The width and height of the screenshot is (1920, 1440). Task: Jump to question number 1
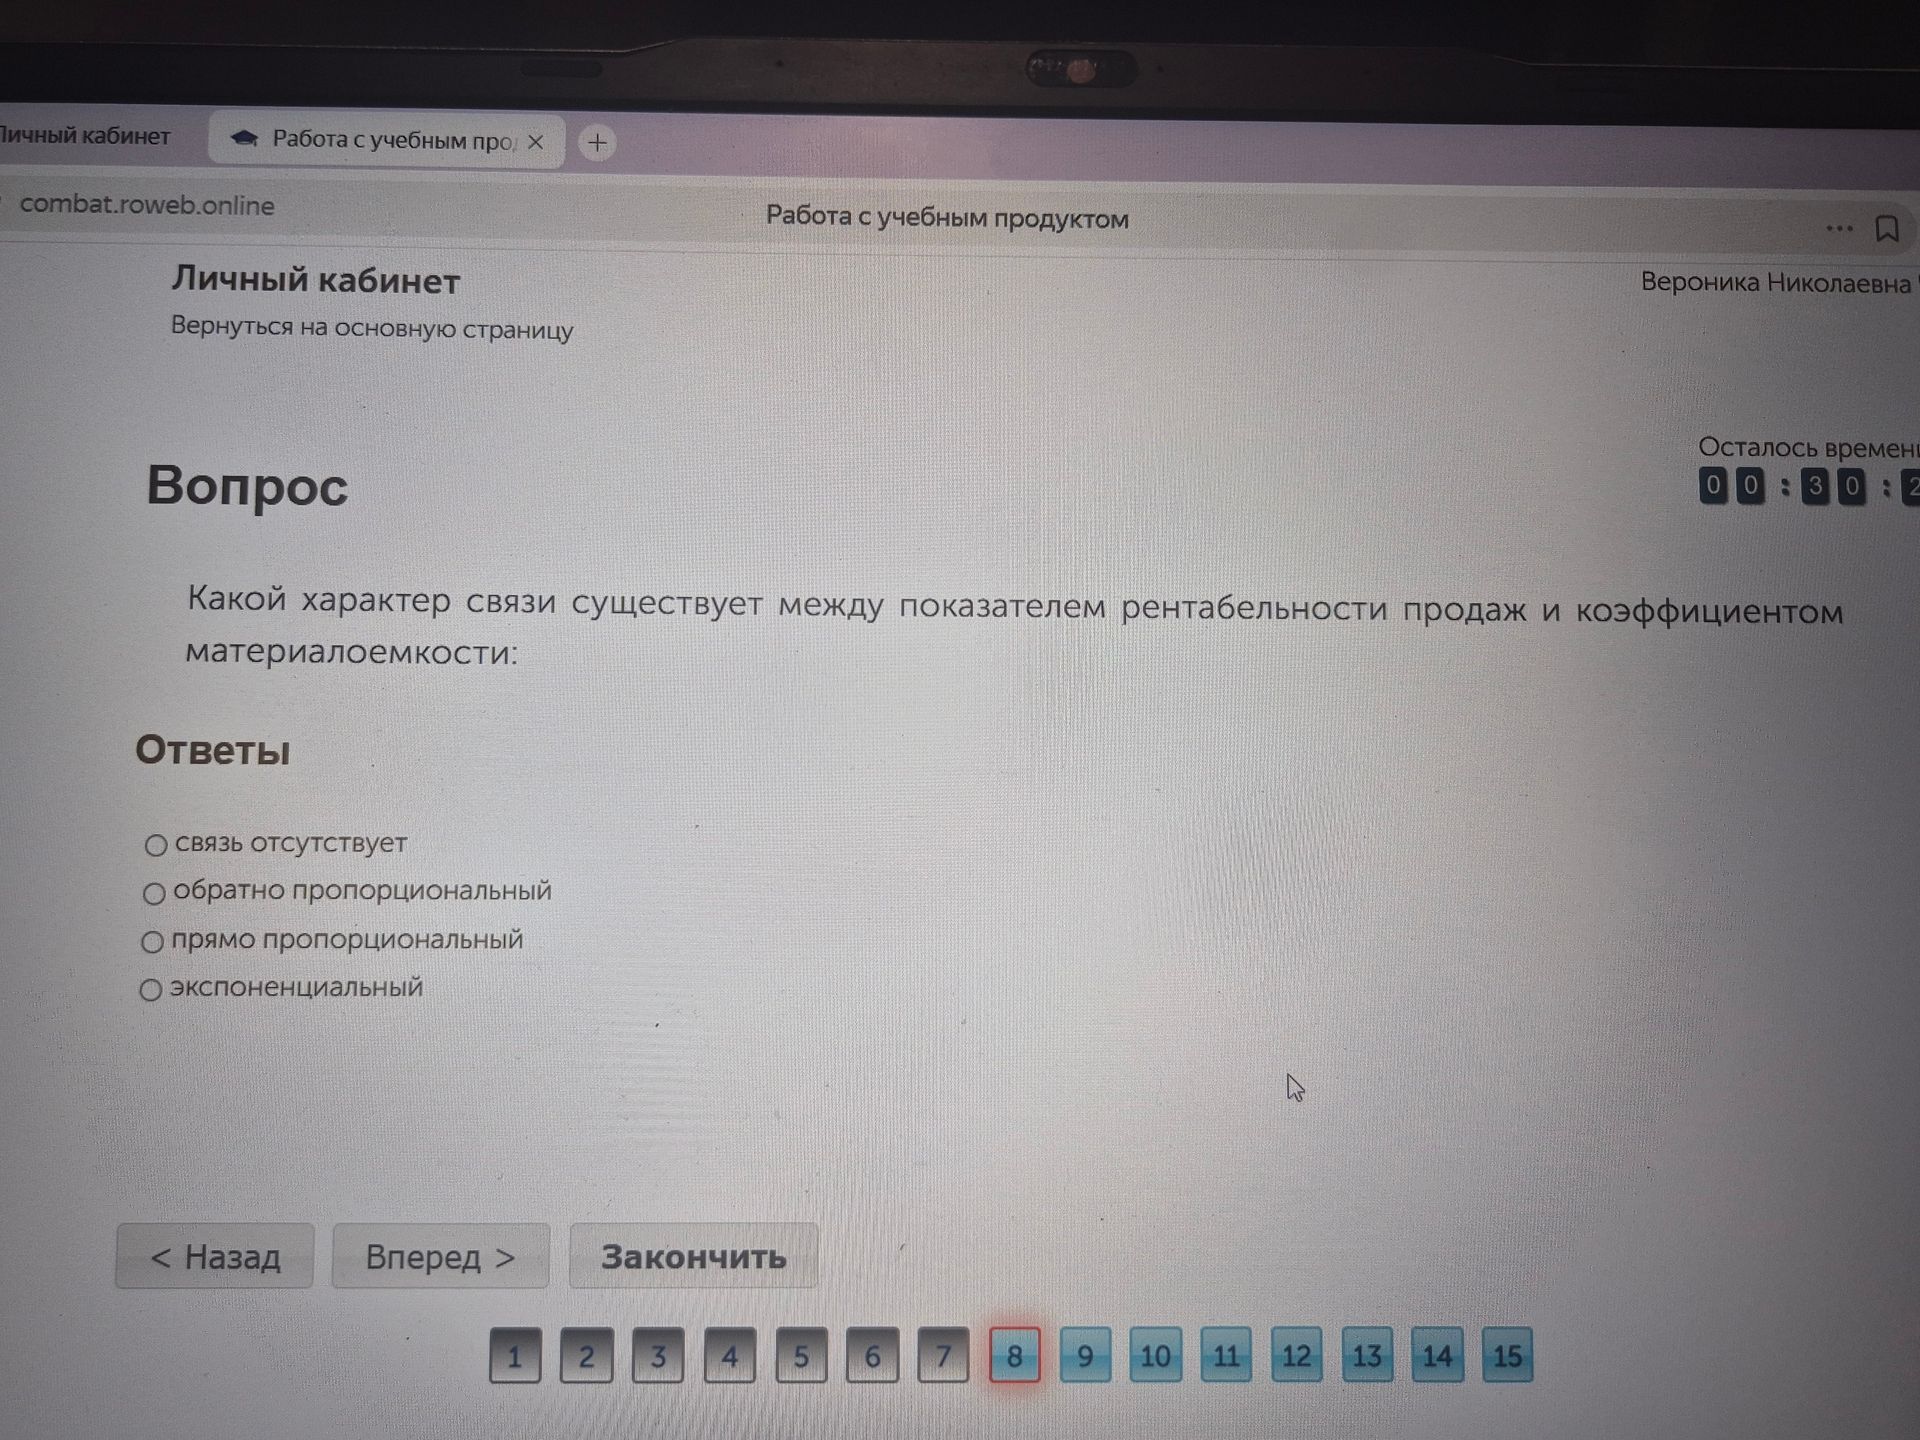(x=515, y=1356)
